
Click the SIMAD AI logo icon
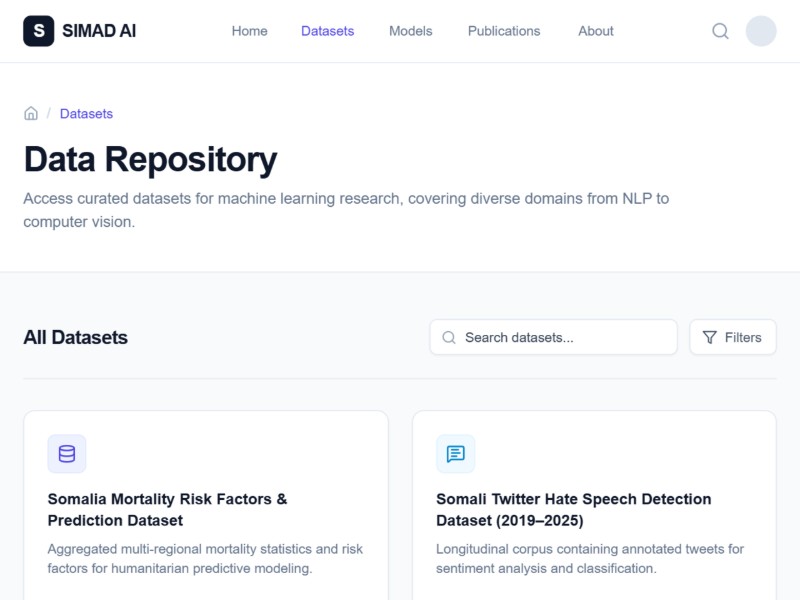pyautogui.click(x=39, y=31)
